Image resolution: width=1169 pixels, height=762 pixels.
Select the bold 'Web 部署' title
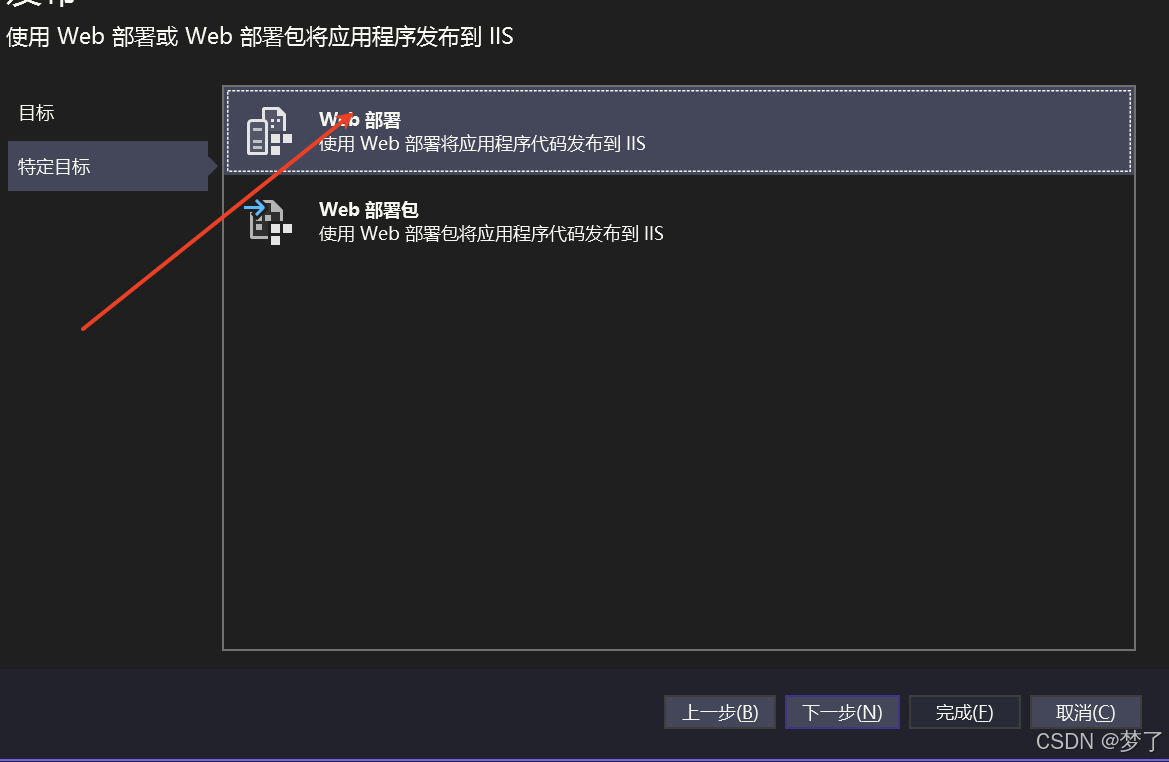[360, 120]
